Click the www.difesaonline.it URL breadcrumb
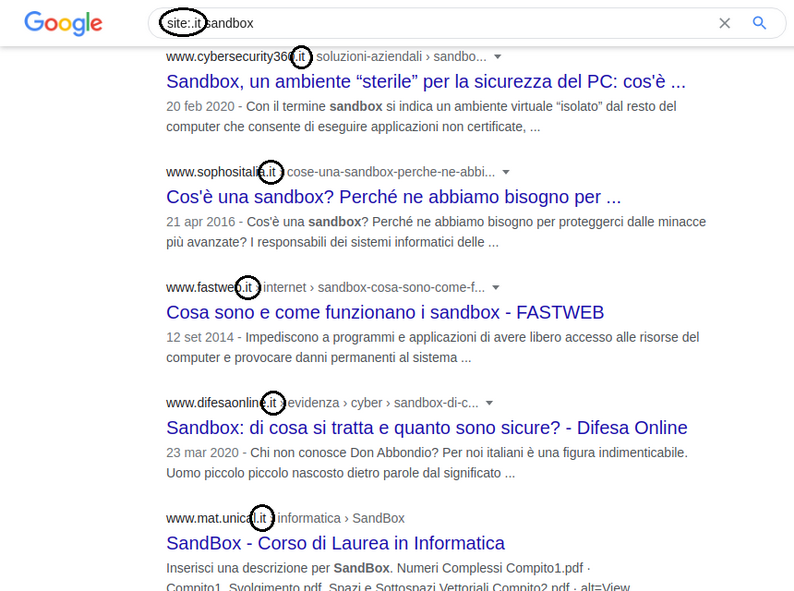Viewport: 794px width, 591px height. click(322, 403)
